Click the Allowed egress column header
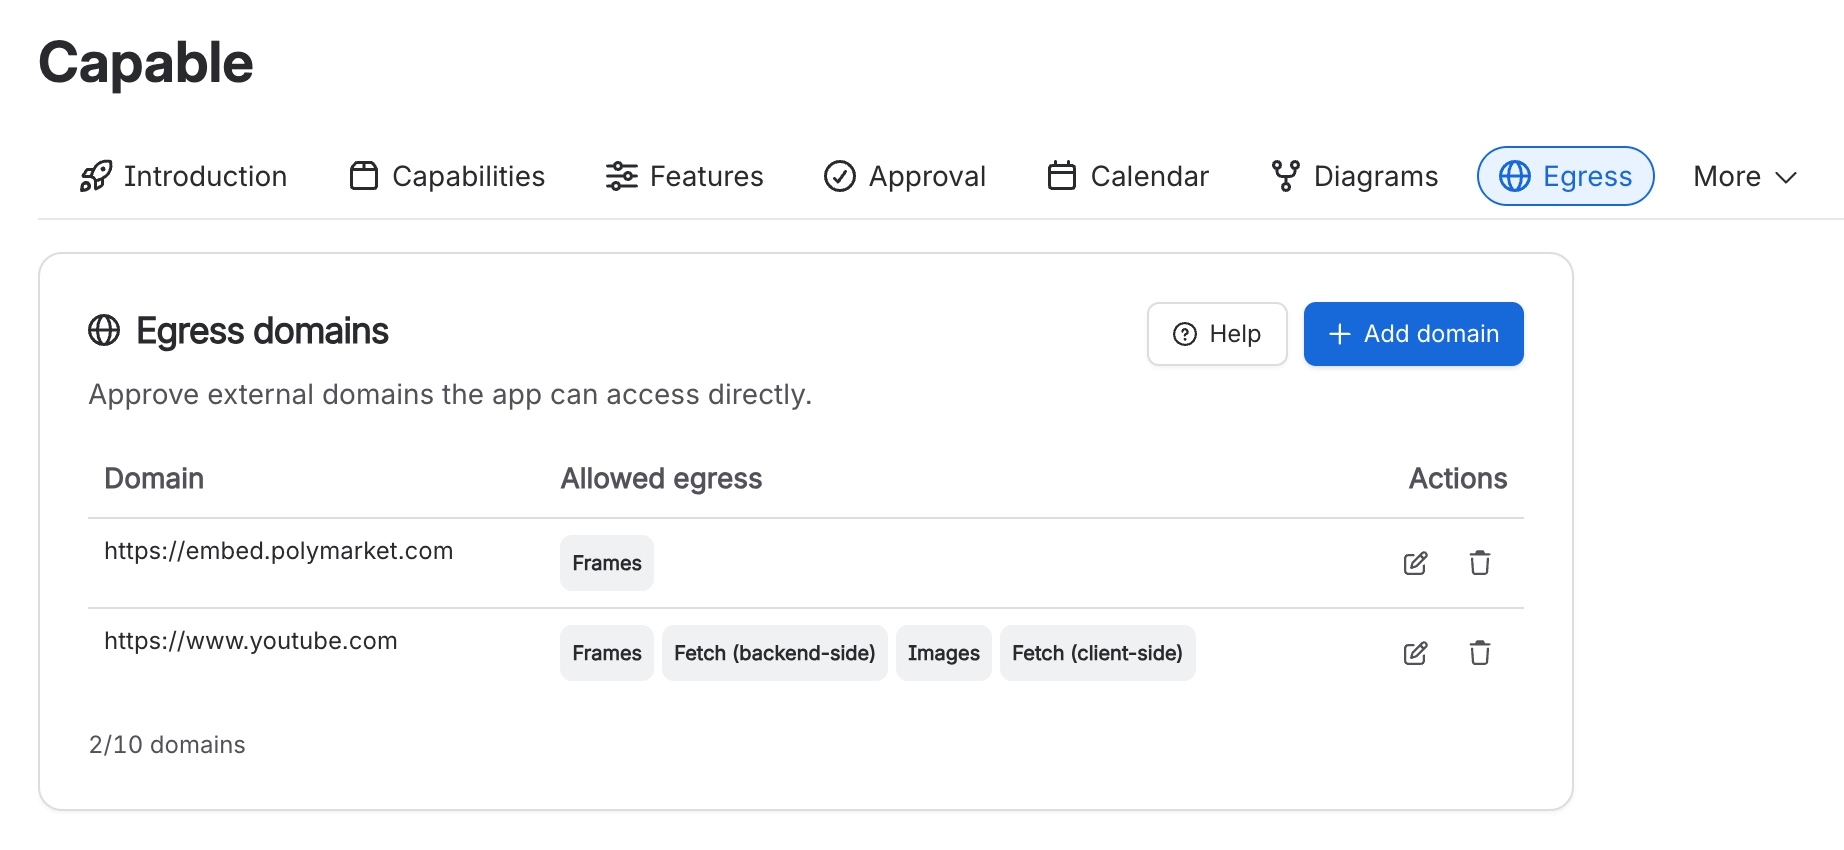This screenshot has height=850, width=1844. click(661, 479)
